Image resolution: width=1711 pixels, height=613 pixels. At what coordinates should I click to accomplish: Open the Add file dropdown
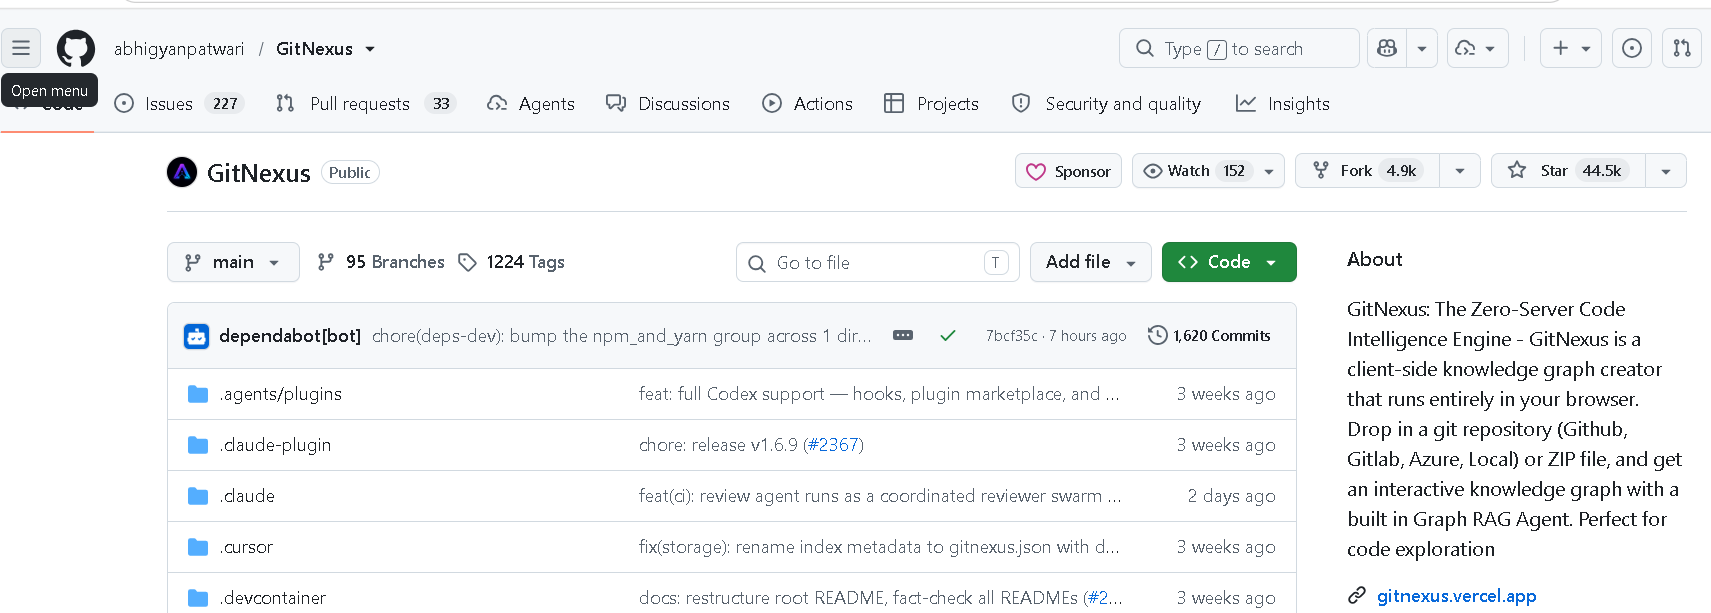point(1091,262)
